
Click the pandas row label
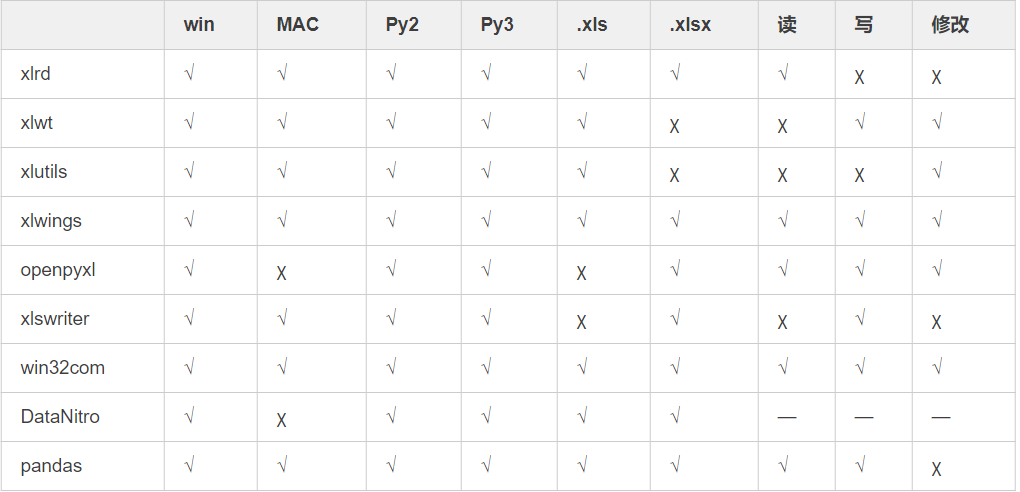point(51,466)
